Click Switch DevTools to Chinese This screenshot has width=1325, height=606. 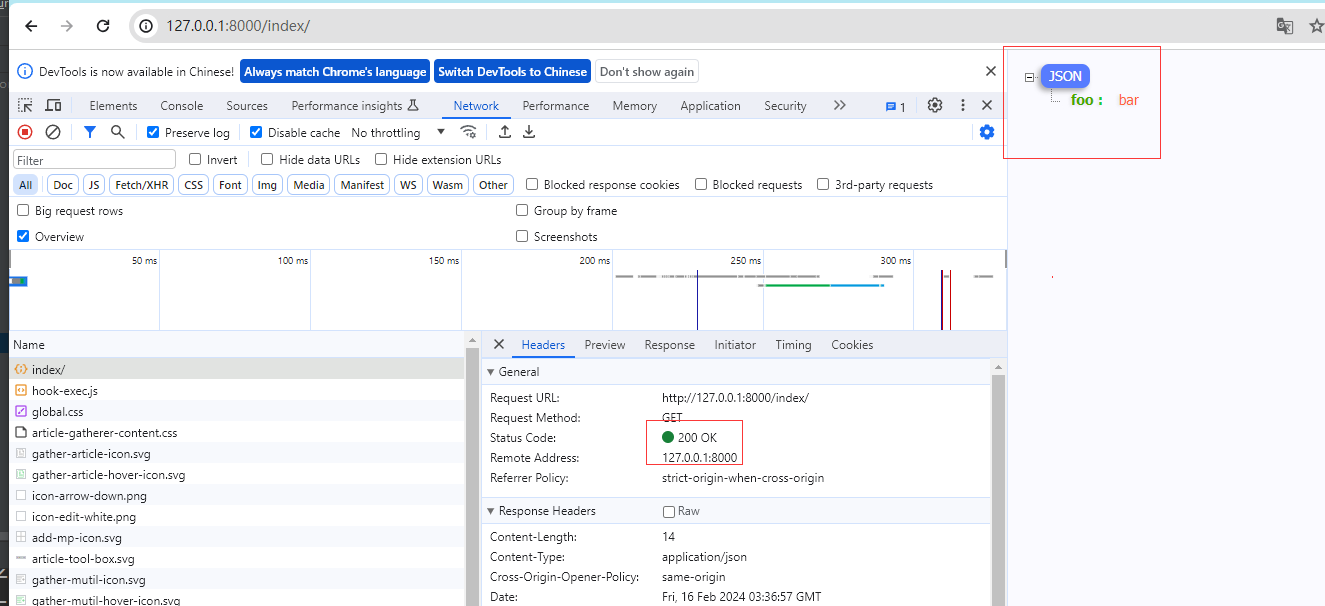tap(512, 71)
